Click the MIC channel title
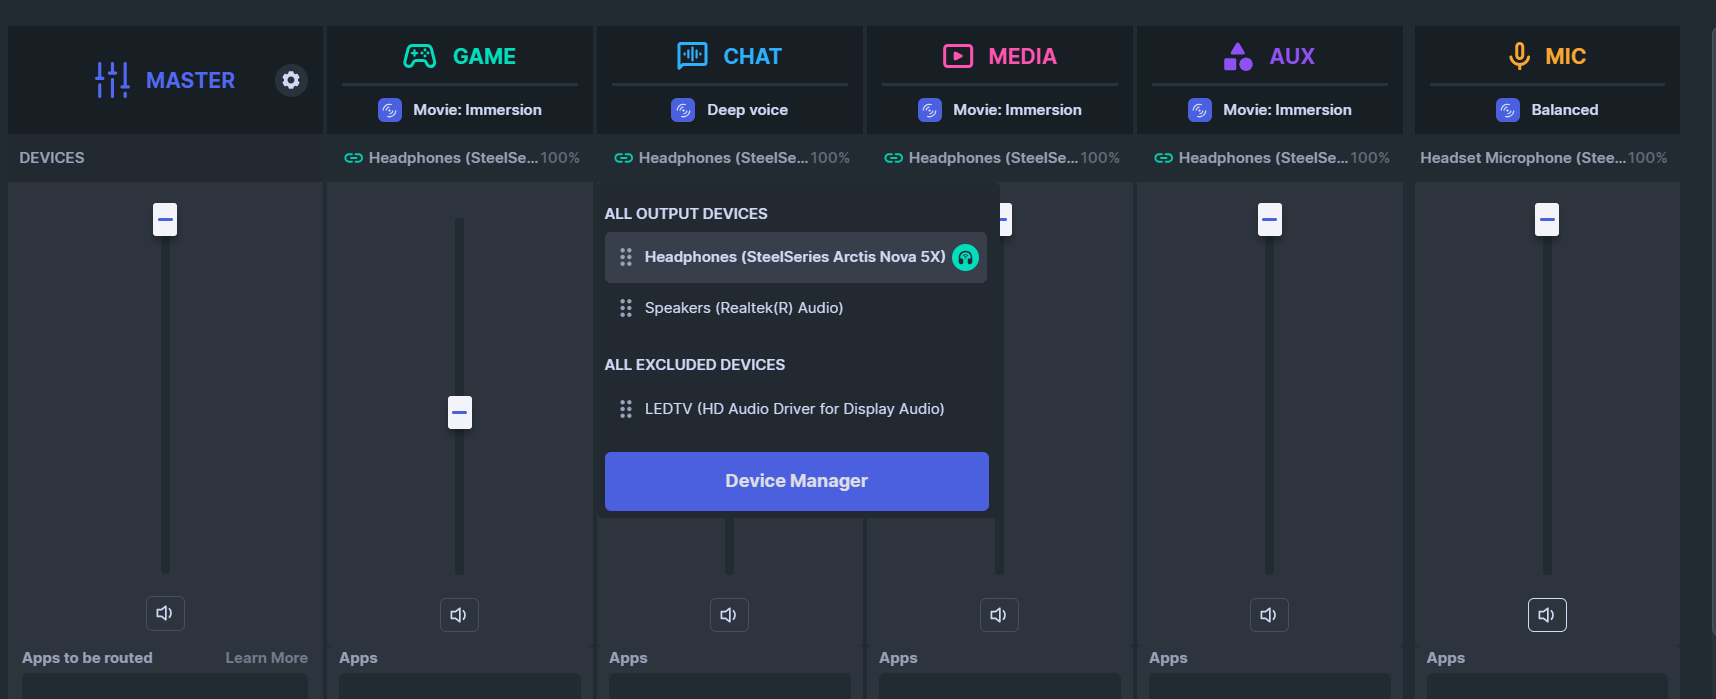Viewport: 1716px width, 699px height. point(1566,56)
